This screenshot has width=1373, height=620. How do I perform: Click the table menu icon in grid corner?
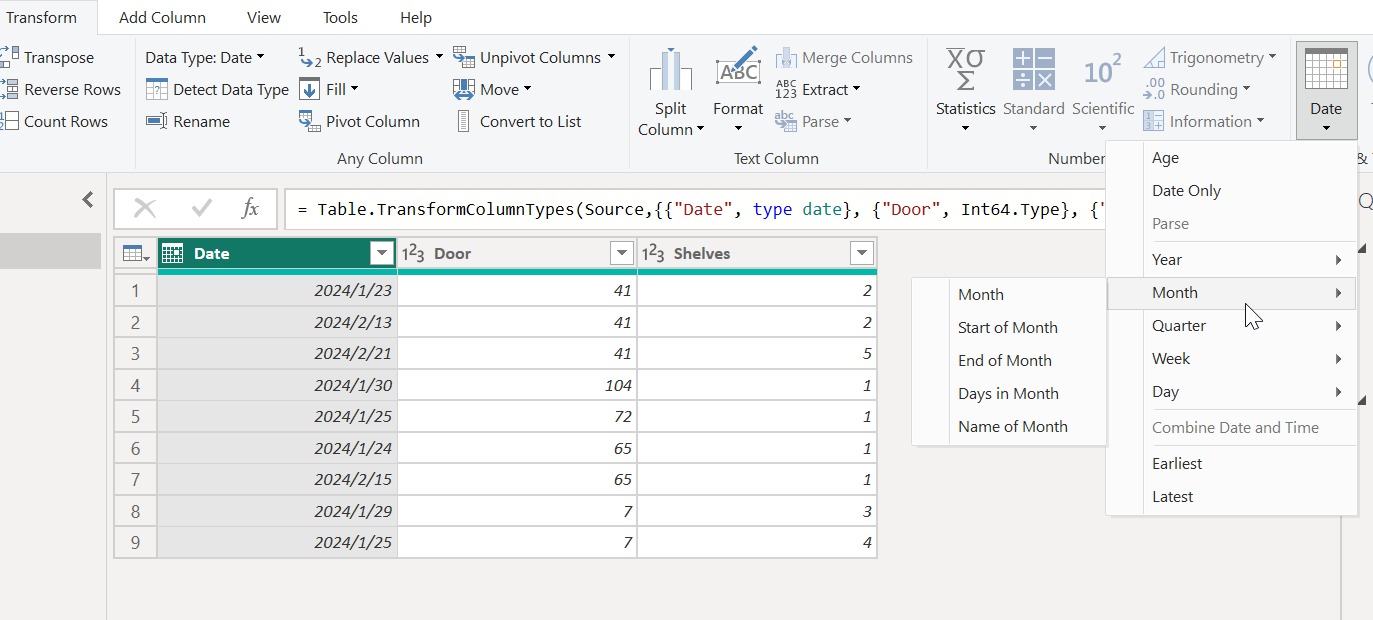pyautogui.click(x=136, y=254)
